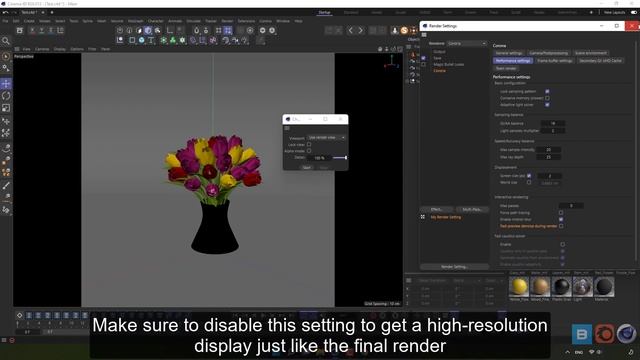The image size is (640, 360).
Task: Click the GI/AA balance input field
Action: tap(553, 123)
